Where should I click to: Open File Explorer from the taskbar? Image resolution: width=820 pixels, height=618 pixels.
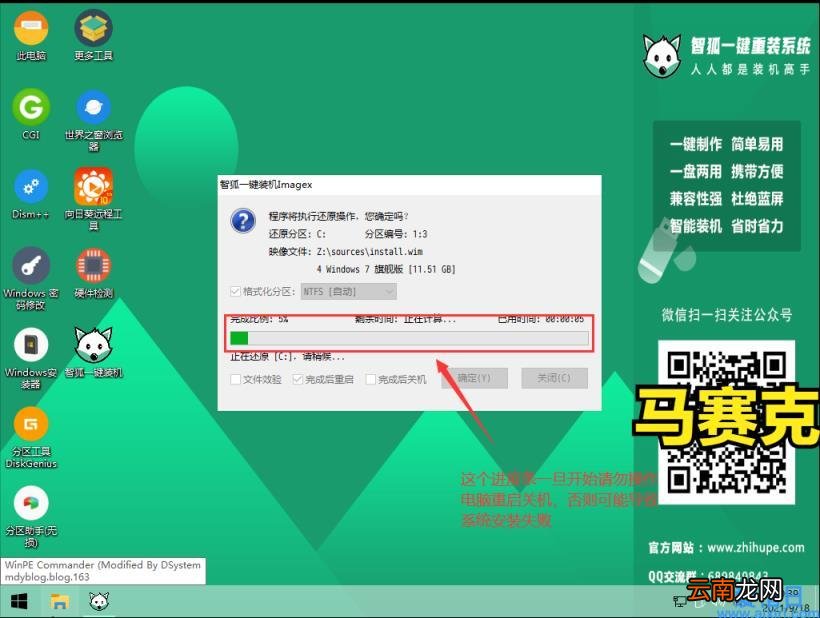tap(59, 602)
